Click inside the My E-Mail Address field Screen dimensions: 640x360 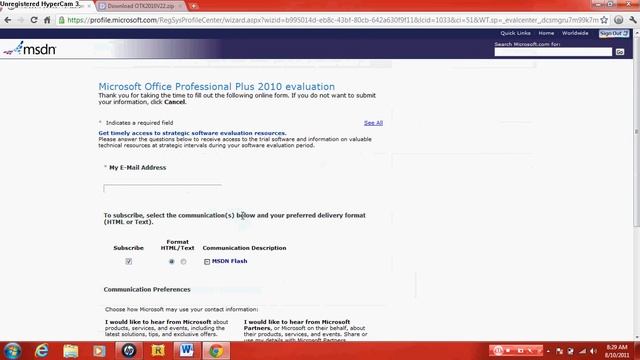point(162,188)
